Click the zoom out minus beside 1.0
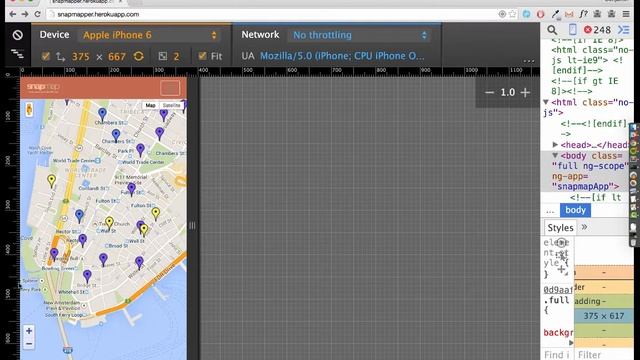 click(489, 93)
